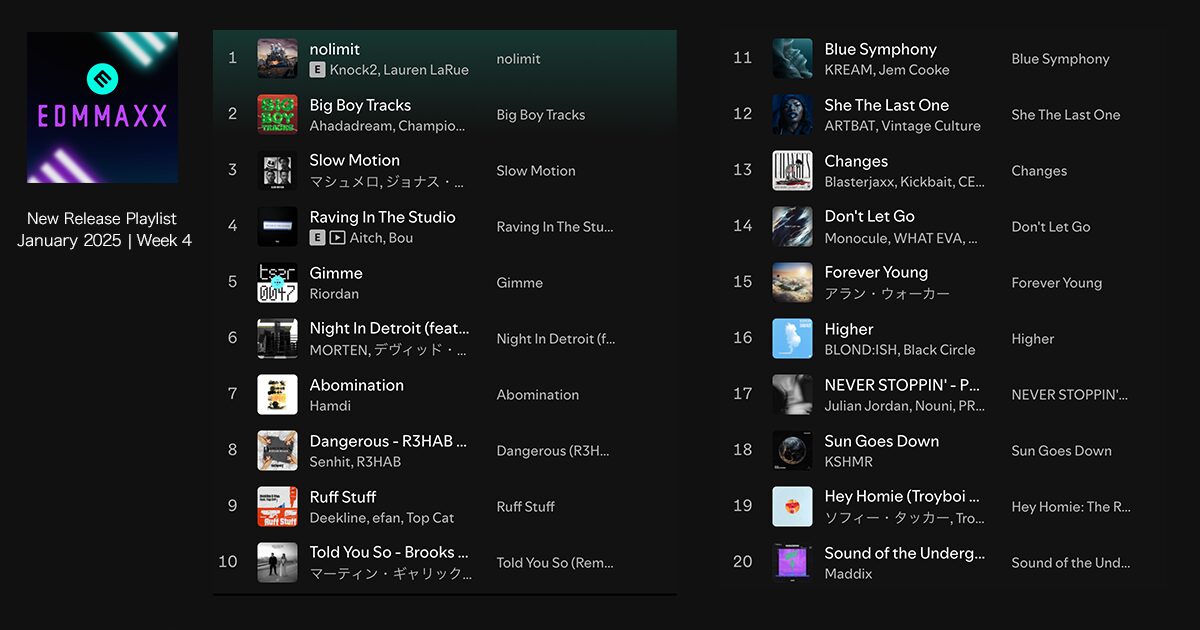Open the nolimit album artwork
Viewport: 1200px width, 630px height.
click(x=277, y=59)
